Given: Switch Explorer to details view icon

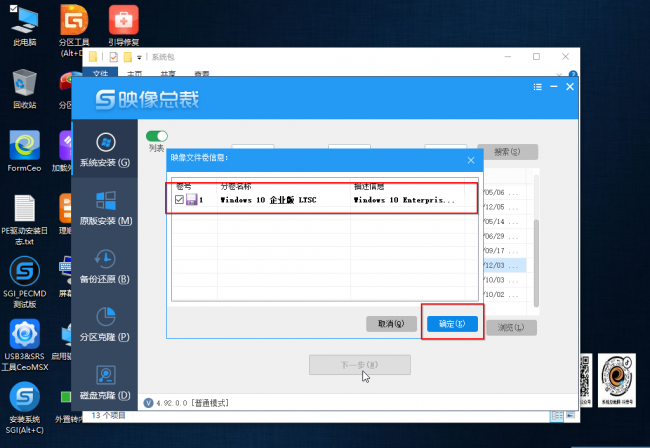Looking at the screenshot, I should pos(556,416).
